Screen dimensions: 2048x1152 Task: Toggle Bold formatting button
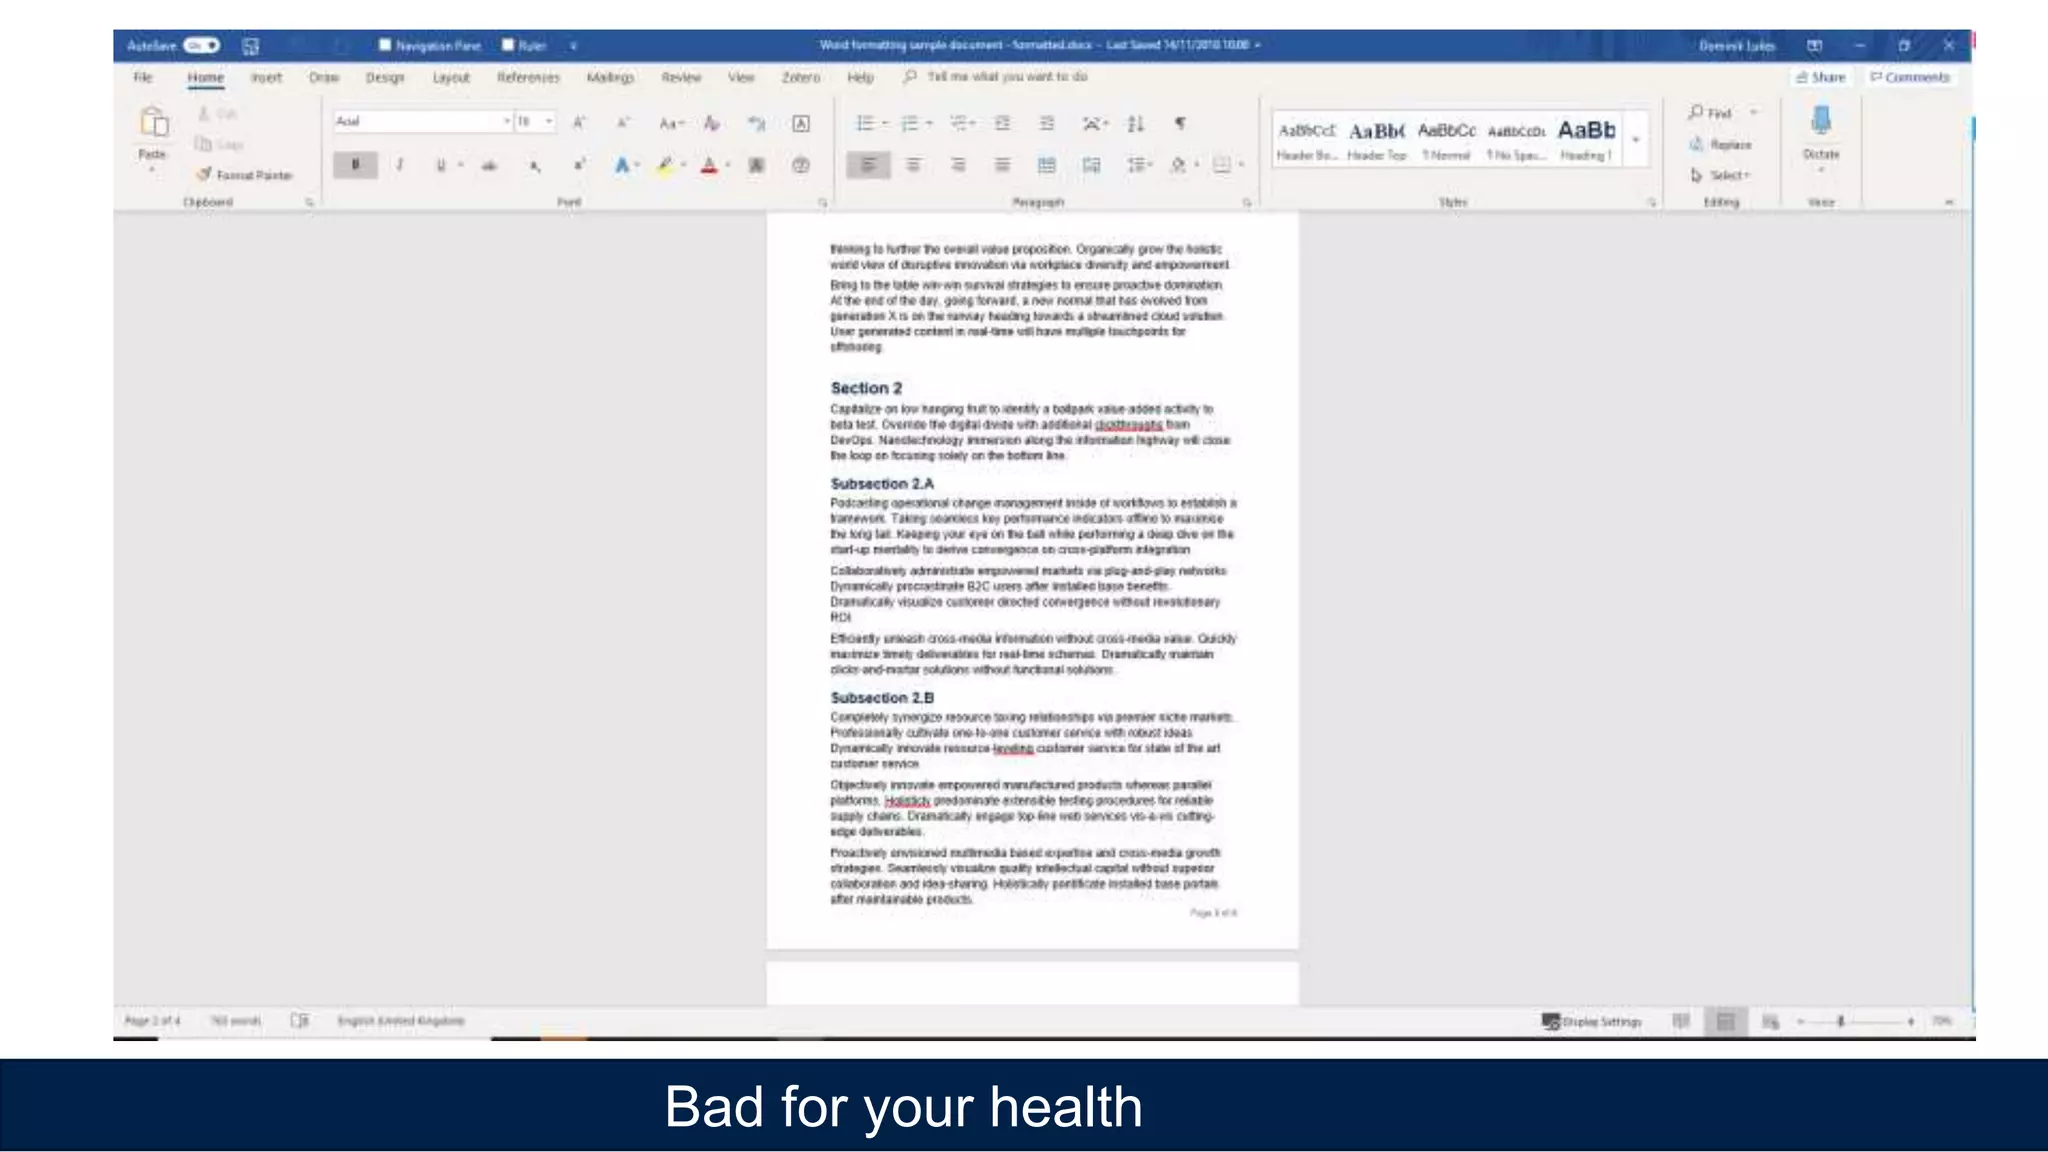pos(355,165)
